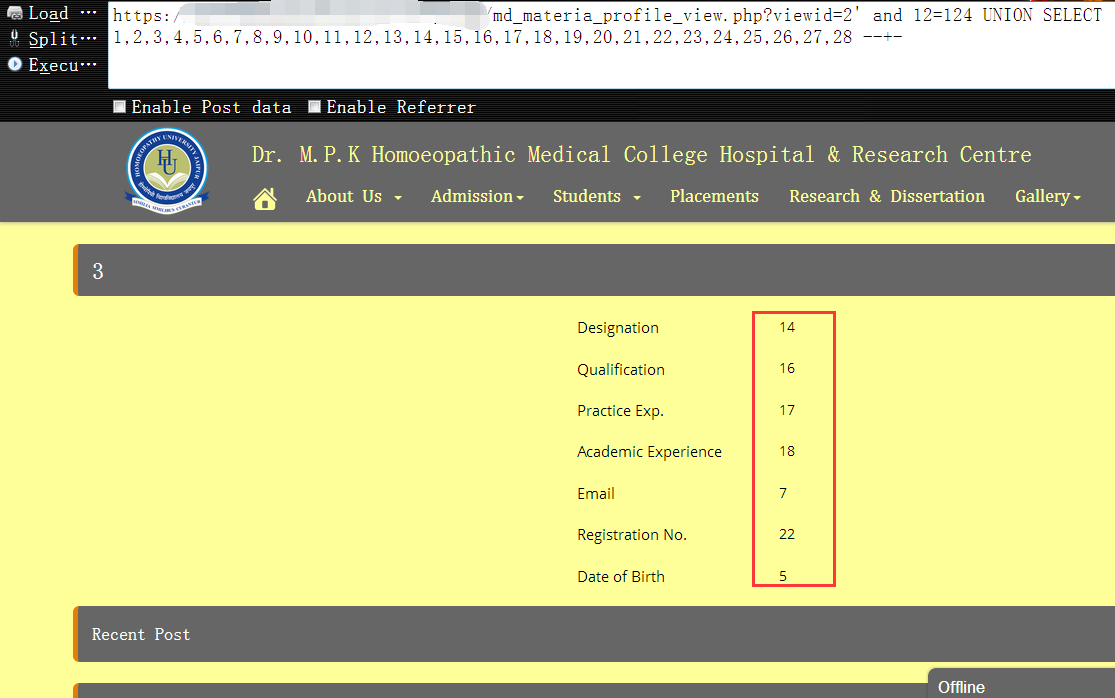The width and height of the screenshot is (1115, 698).
Task: Click the profile title number 3
Action: (x=98, y=271)
